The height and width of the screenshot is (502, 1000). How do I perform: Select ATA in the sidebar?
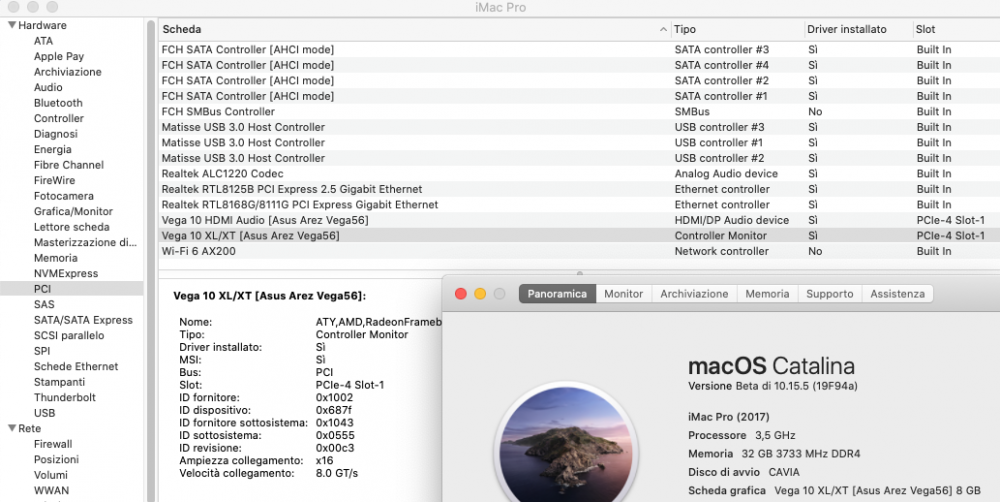(x=43, y=41)
